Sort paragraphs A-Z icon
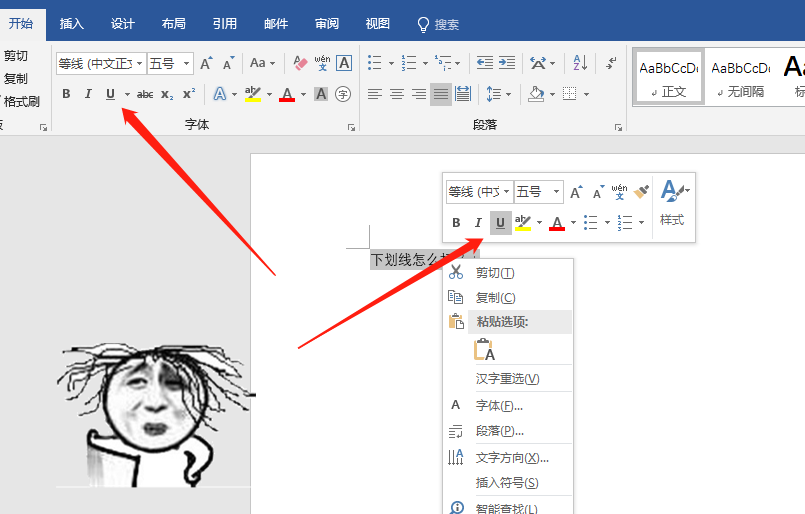This screenshot has width=805, height=514. [580, 63]
